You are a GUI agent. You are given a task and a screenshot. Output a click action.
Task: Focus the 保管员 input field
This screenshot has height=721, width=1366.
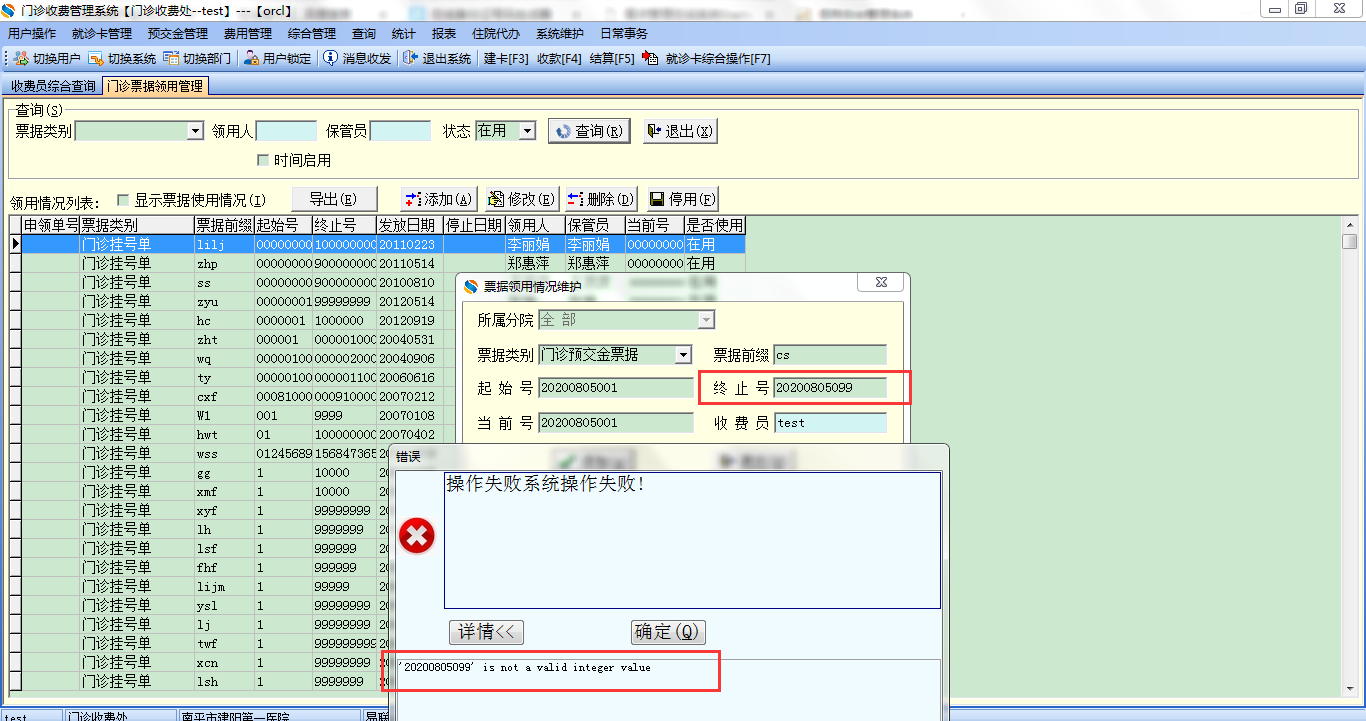[400, 131]
